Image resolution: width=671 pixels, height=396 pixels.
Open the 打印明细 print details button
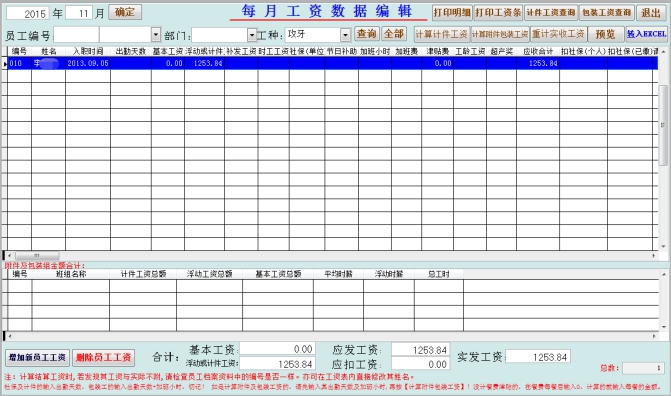point(452,13)
